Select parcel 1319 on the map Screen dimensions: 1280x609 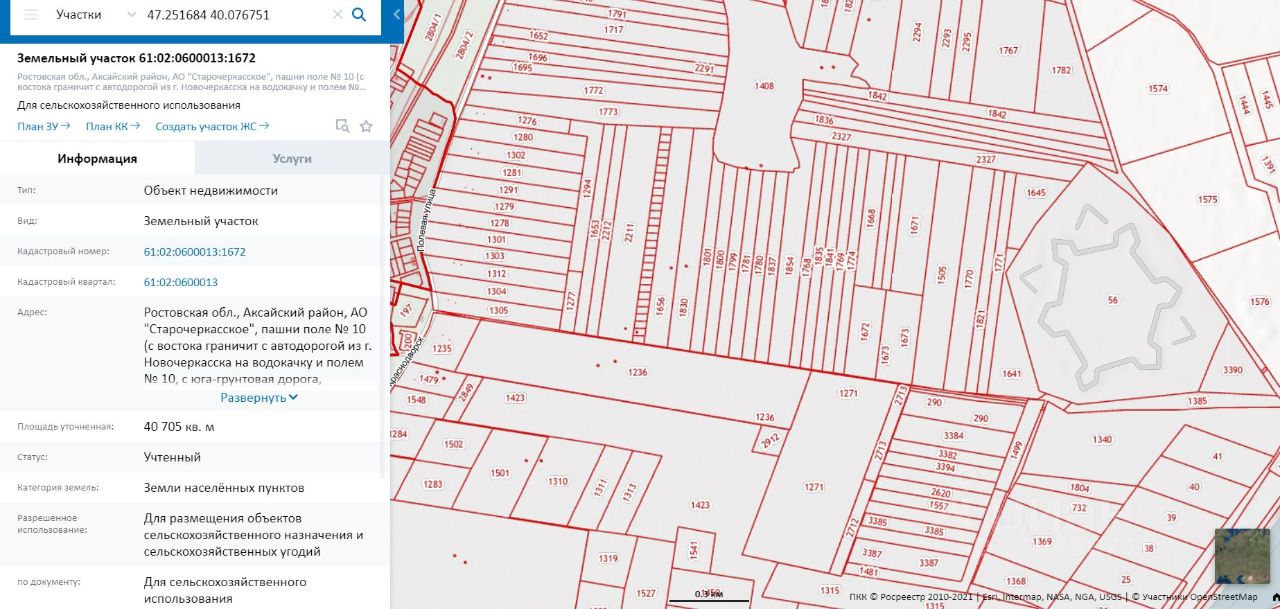click(x=607, y=558)
